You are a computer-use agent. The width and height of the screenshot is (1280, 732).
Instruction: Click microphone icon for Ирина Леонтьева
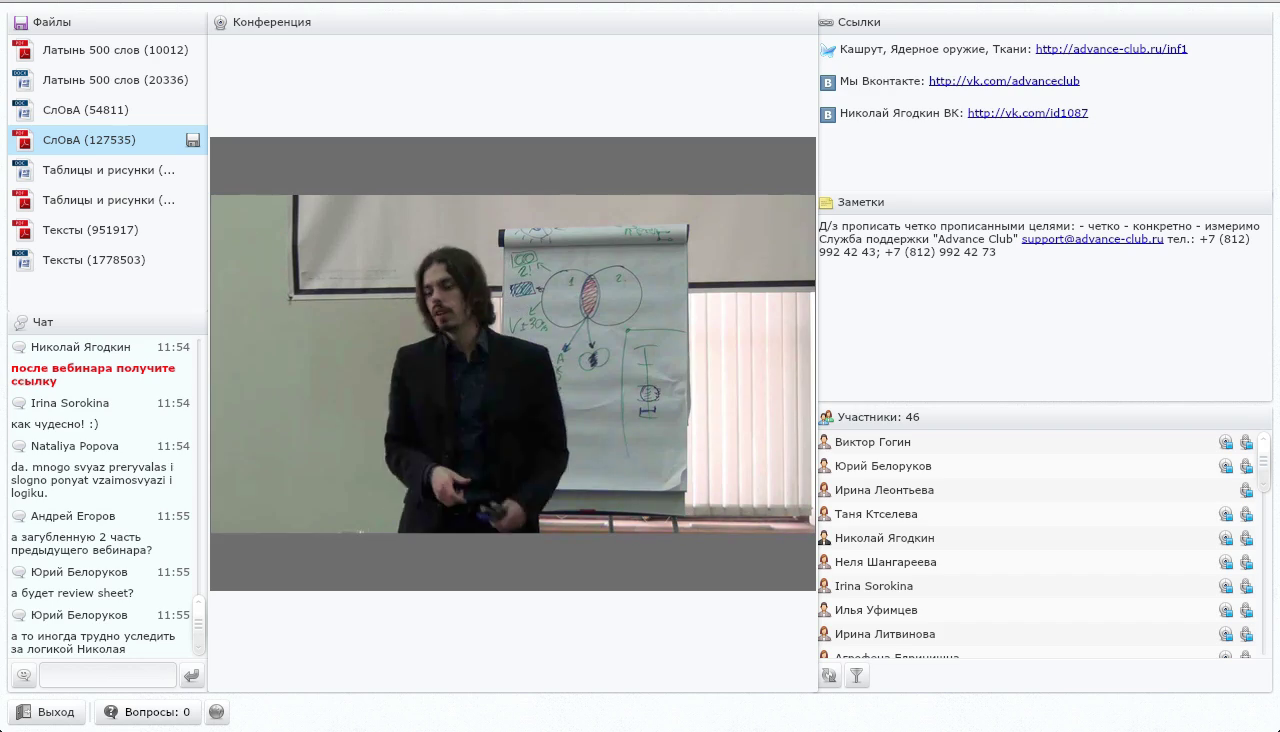tap(1246, 490)
